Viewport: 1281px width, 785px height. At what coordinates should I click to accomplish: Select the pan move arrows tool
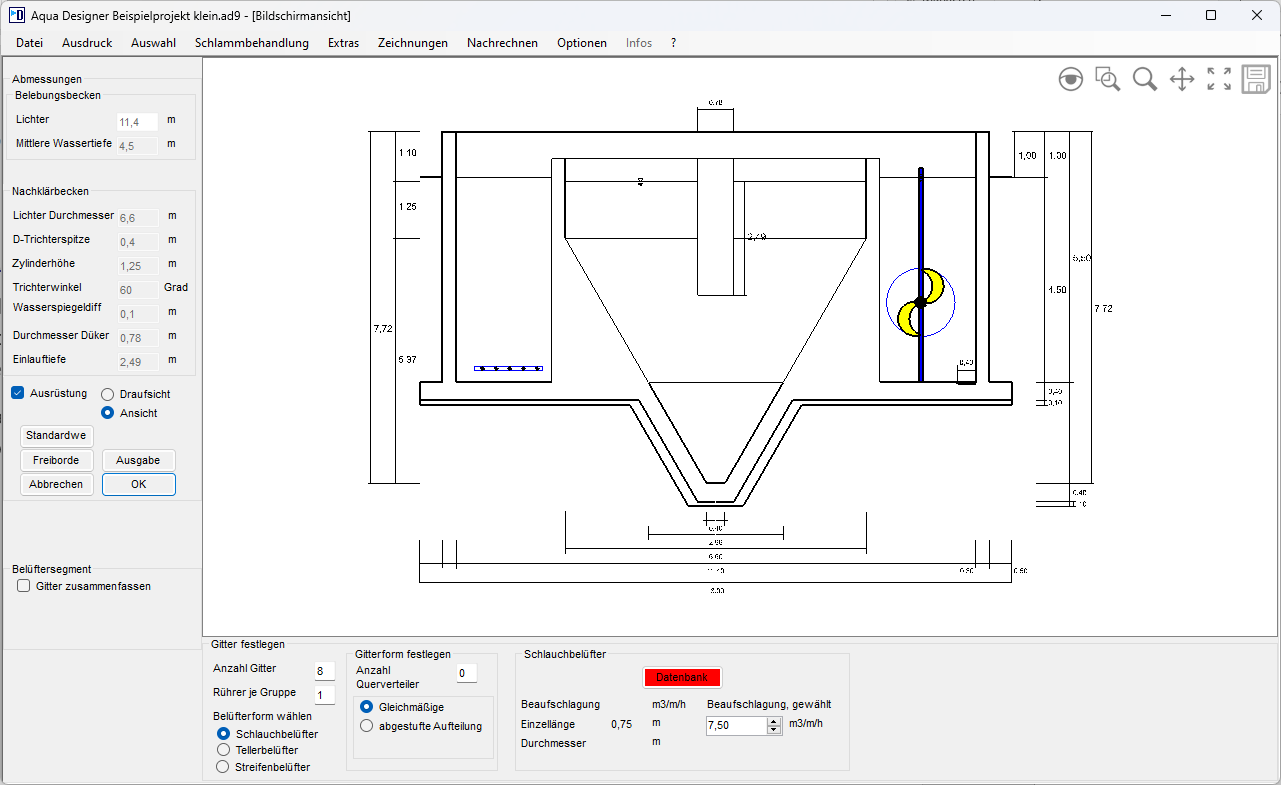pyautogui.click(x=1182, y=80)
